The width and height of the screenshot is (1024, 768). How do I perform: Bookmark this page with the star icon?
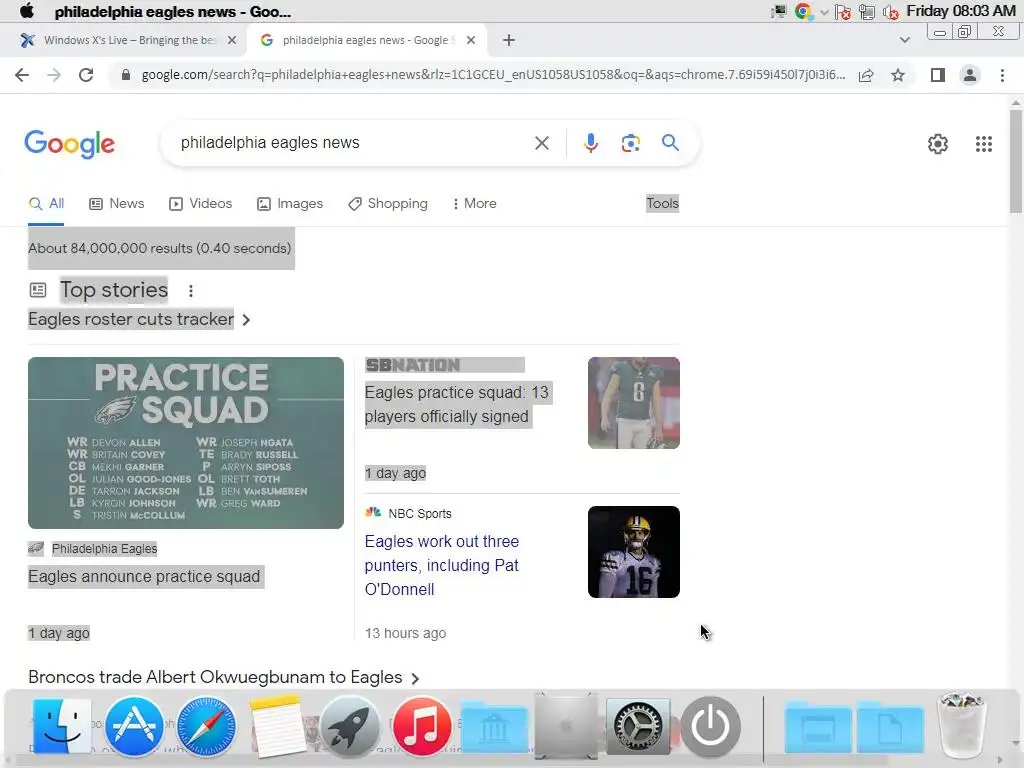pyautogui.click(x=898, y=75)
